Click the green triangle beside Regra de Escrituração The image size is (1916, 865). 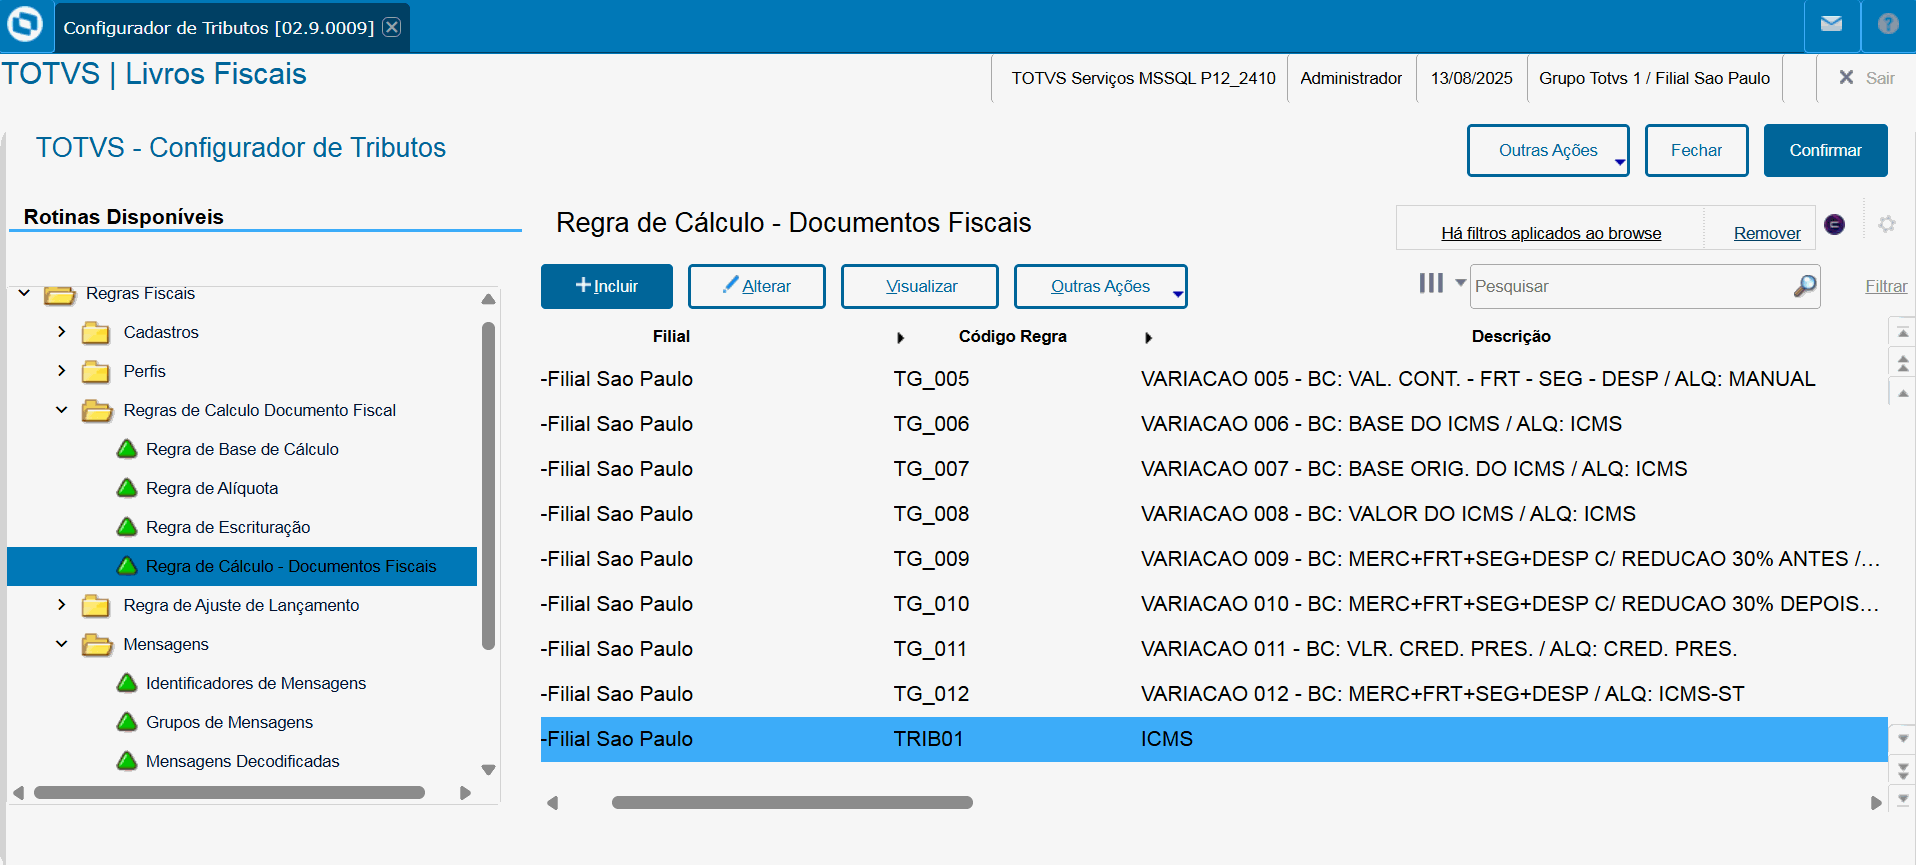coord(127,527)
